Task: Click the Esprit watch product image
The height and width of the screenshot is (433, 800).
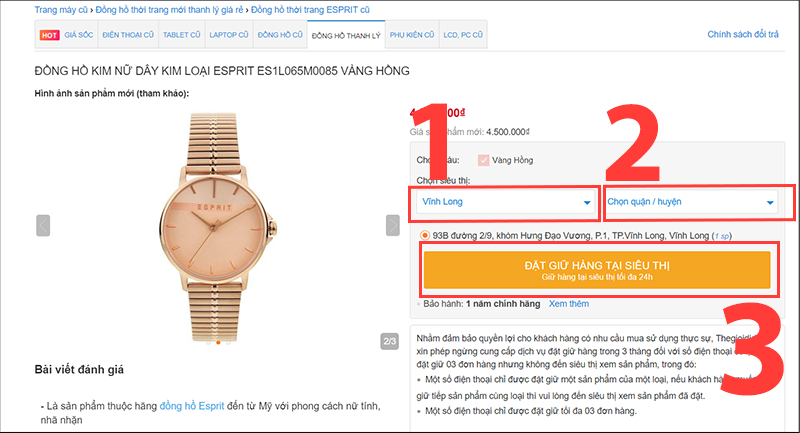Action: 217,227
